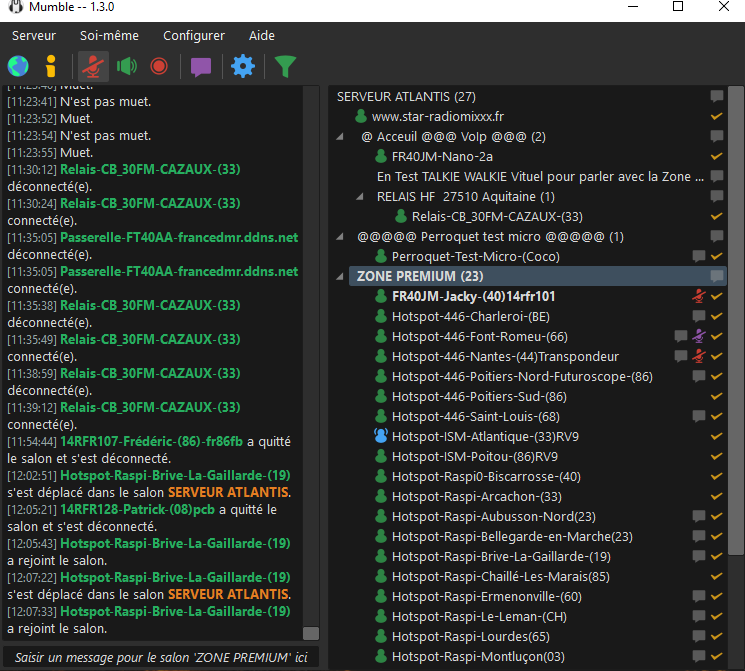Select Hotspot-446-Poitiers-Nord-Futuroscope-(86) user
Screen dimensions: 745x671
pyautogui.click(x=522, y=377)
